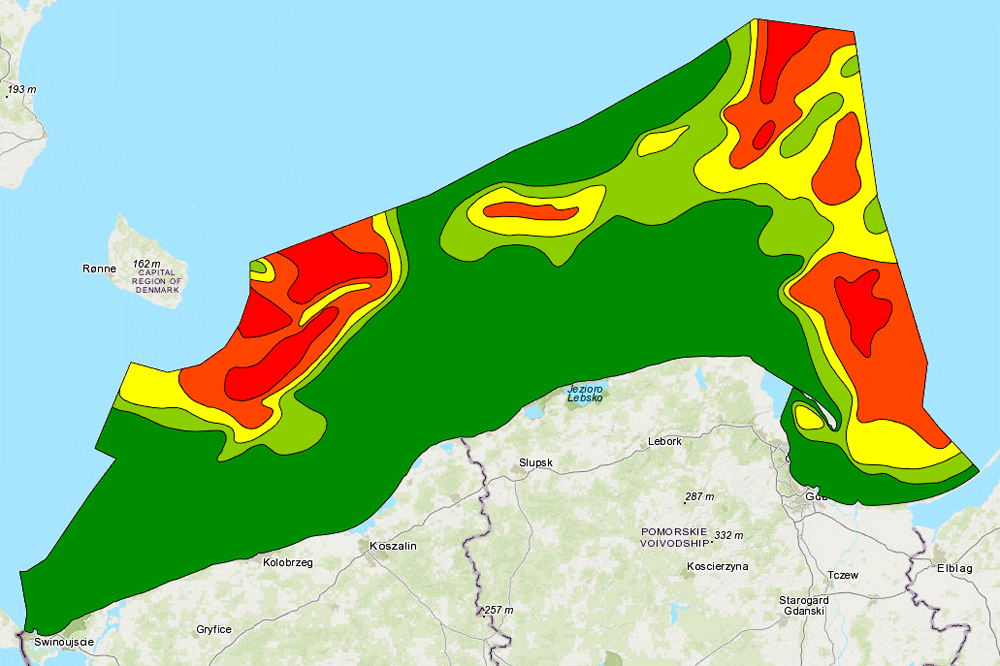Click the Swinoujscie city label

click(63, 641)
